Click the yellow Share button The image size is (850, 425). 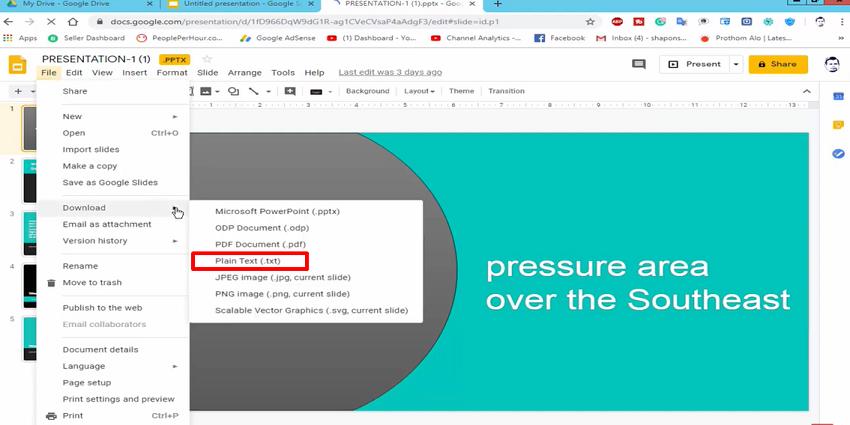tap(778, 64)
